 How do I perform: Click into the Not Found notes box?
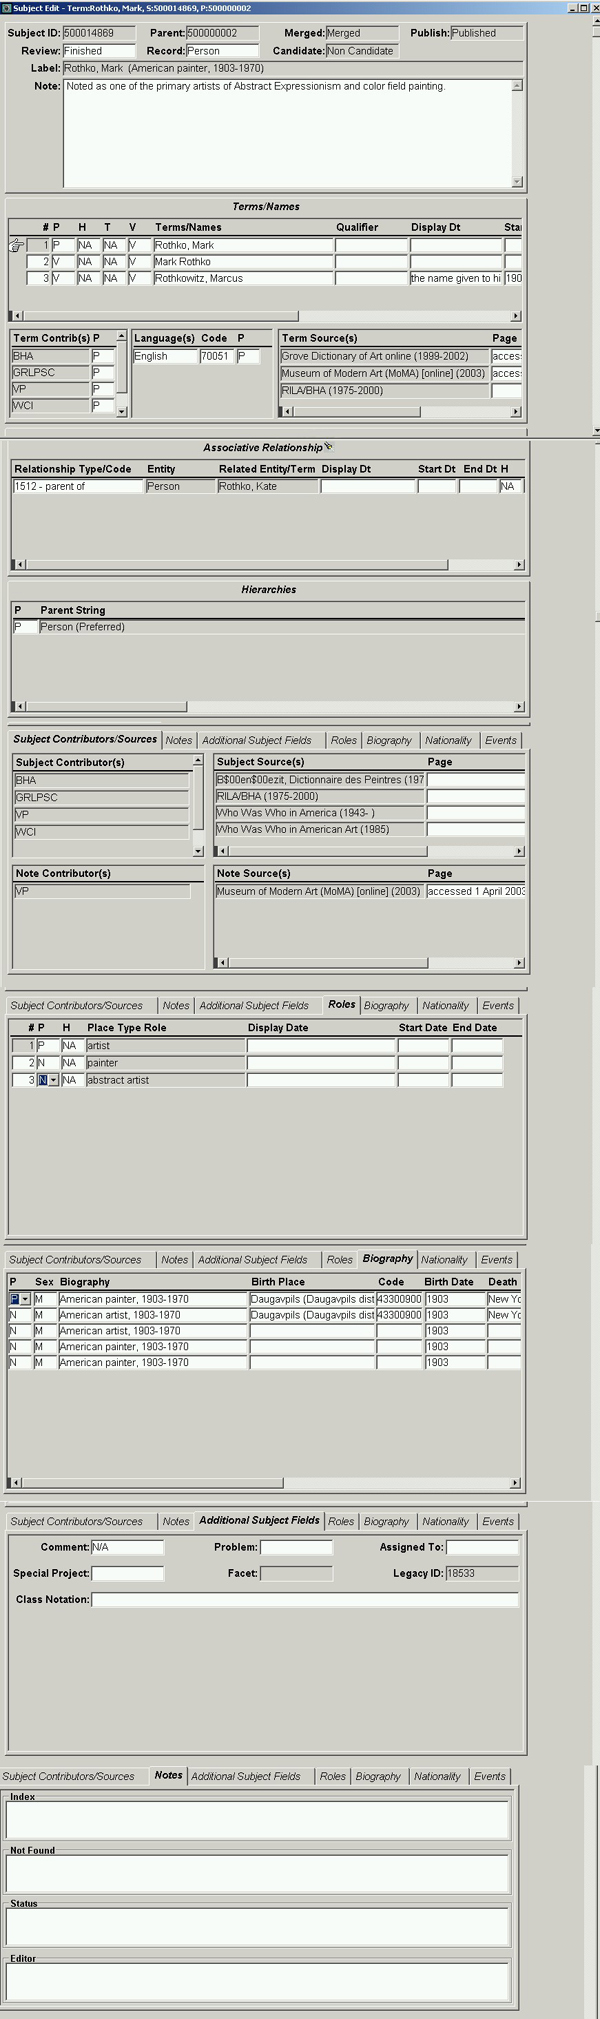(x=258, y=1873)
